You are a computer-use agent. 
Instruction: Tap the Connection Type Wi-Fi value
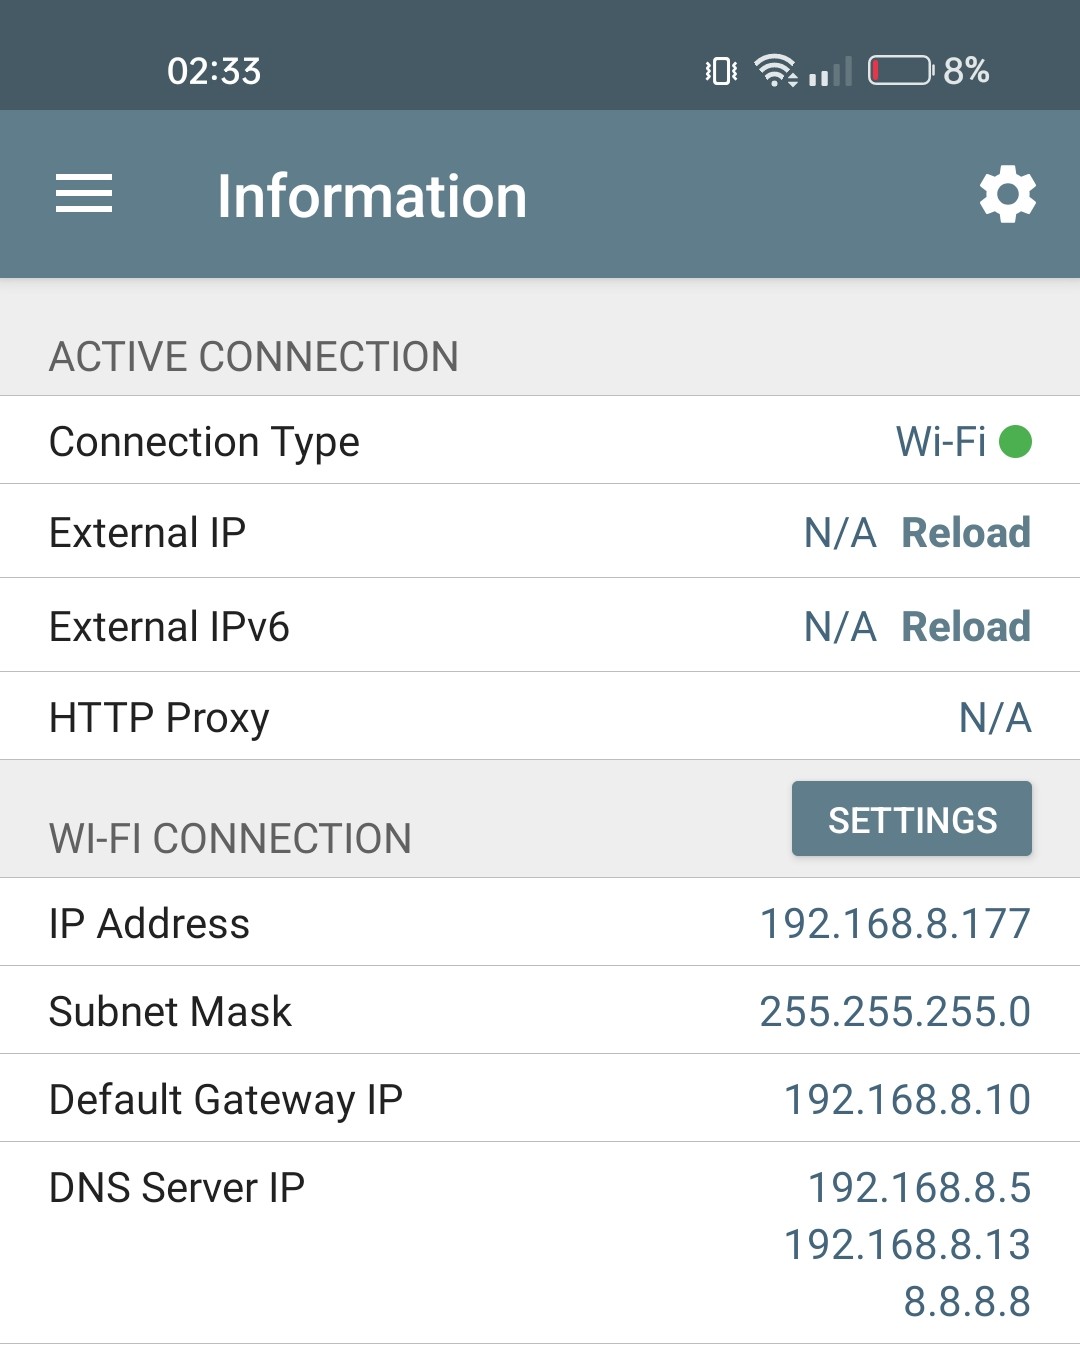(x=941, y=441)
